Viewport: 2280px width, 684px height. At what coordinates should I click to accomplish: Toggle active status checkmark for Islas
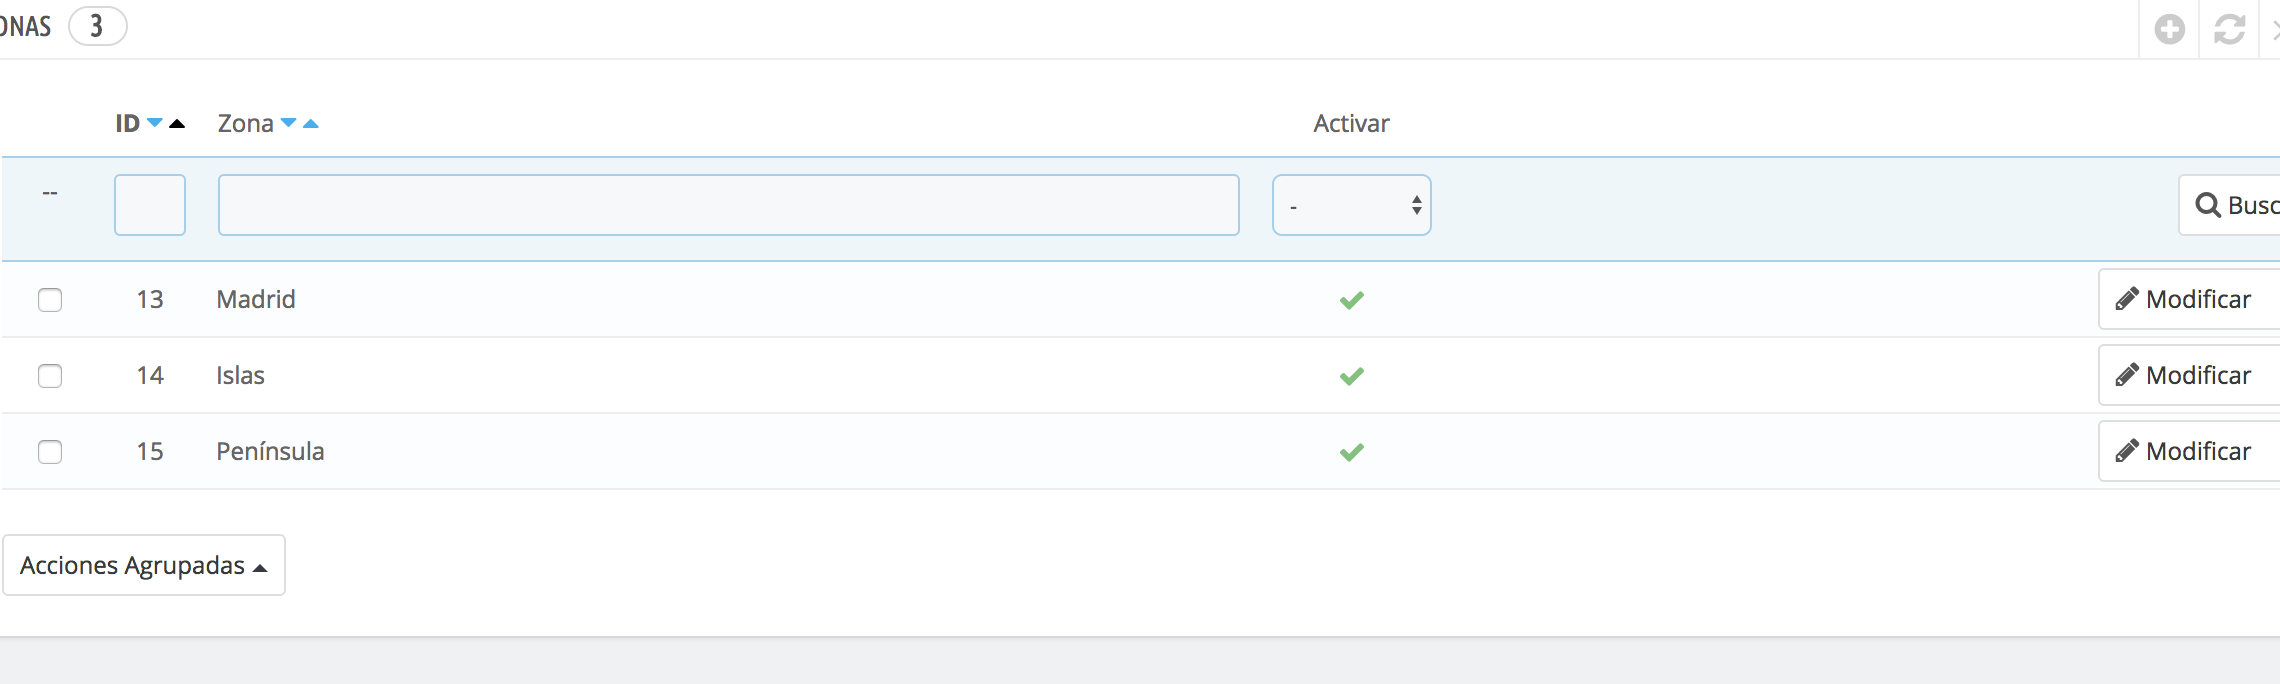coord(1351,376)
